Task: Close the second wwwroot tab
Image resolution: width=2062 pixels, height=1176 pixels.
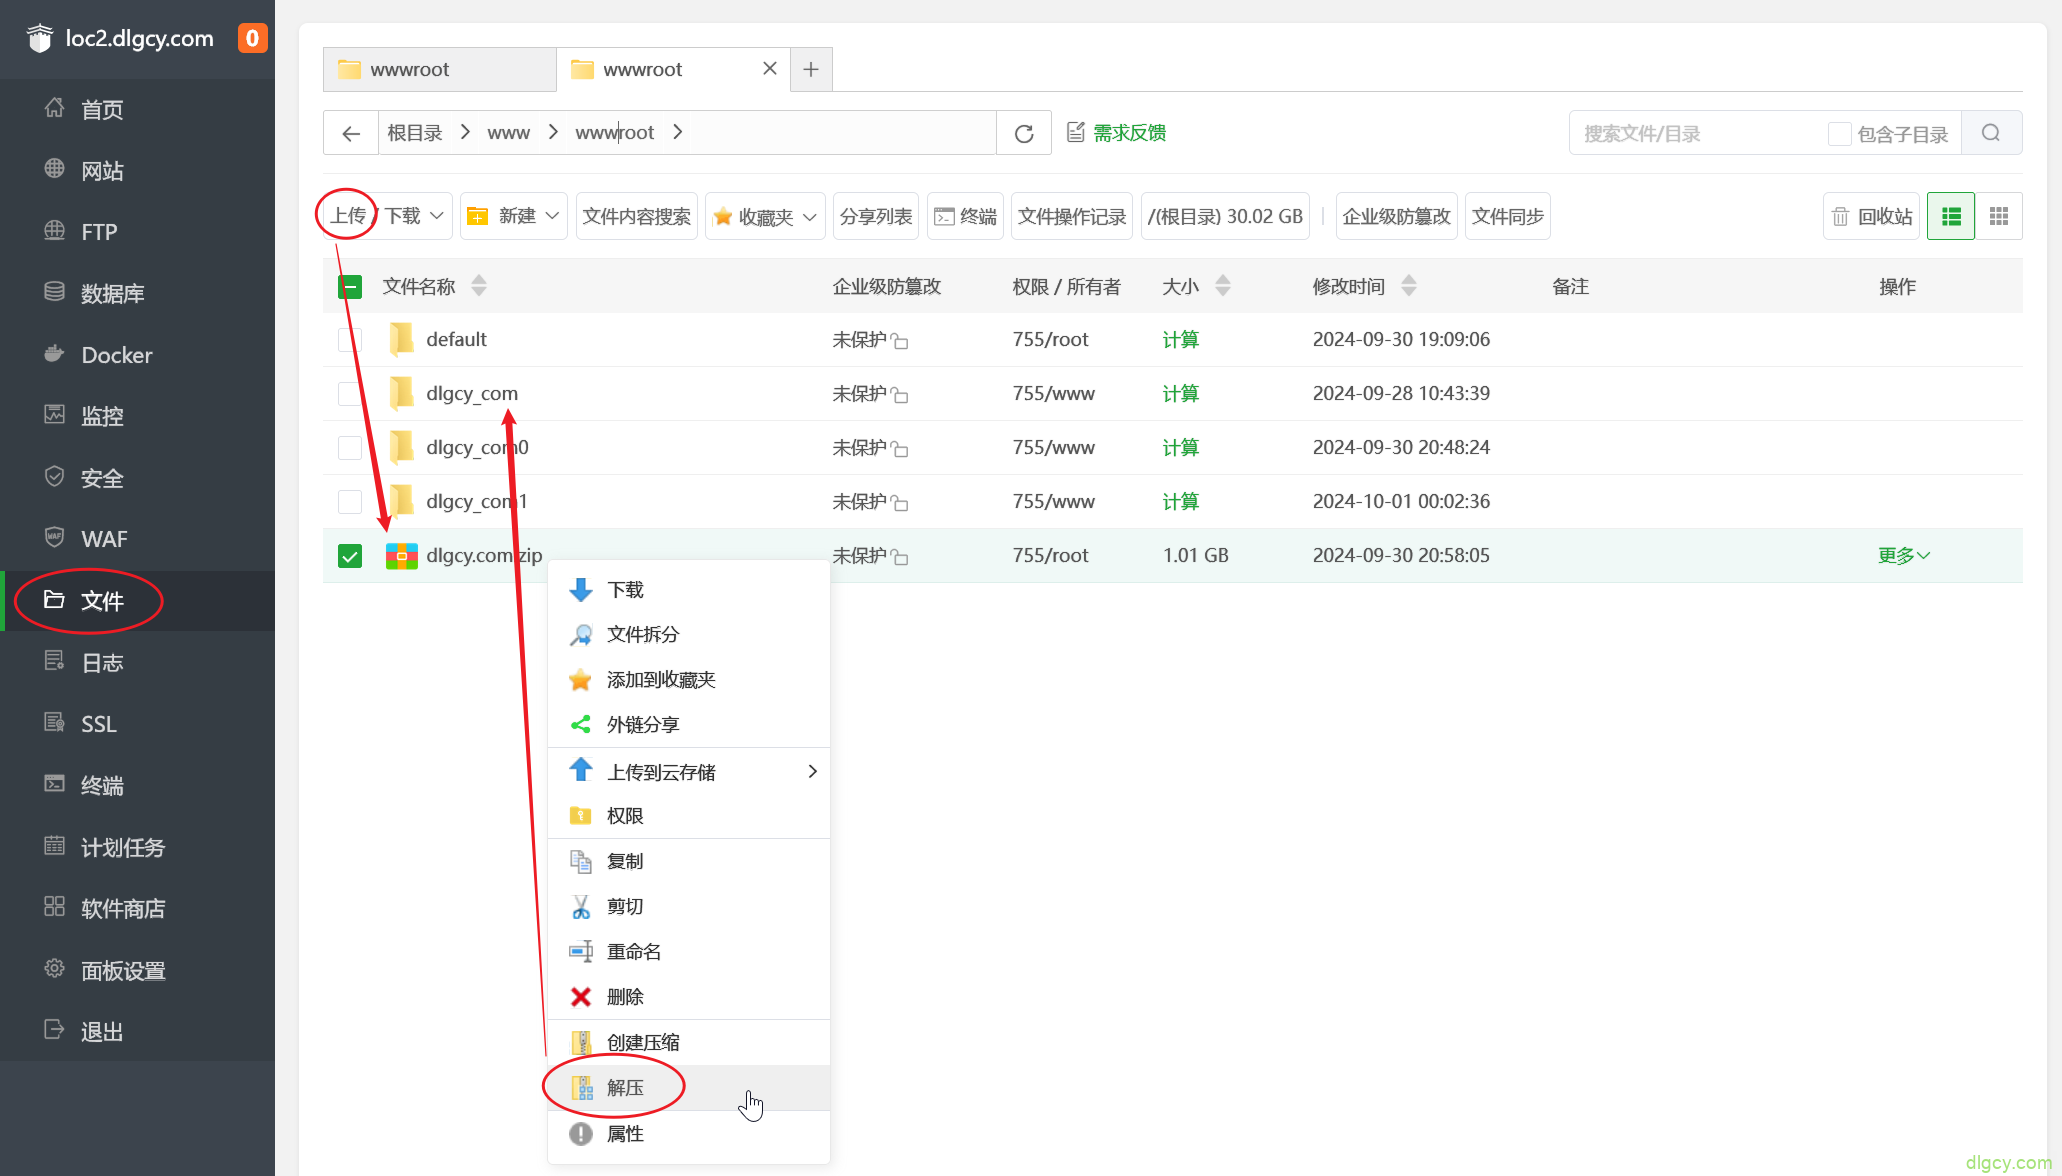Action: pos(769,68)
